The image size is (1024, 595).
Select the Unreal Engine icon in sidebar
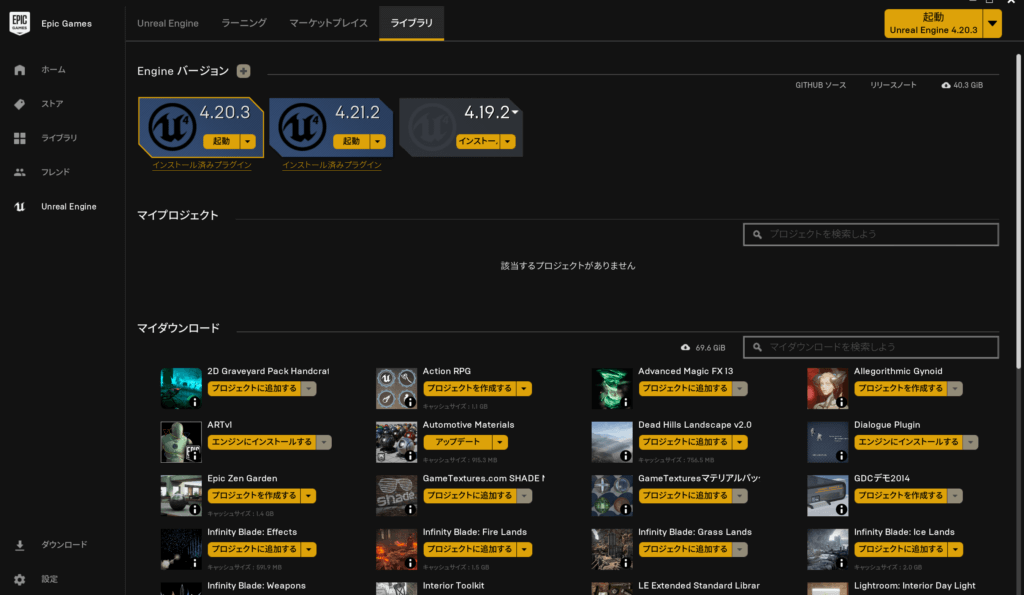point(20,206)
